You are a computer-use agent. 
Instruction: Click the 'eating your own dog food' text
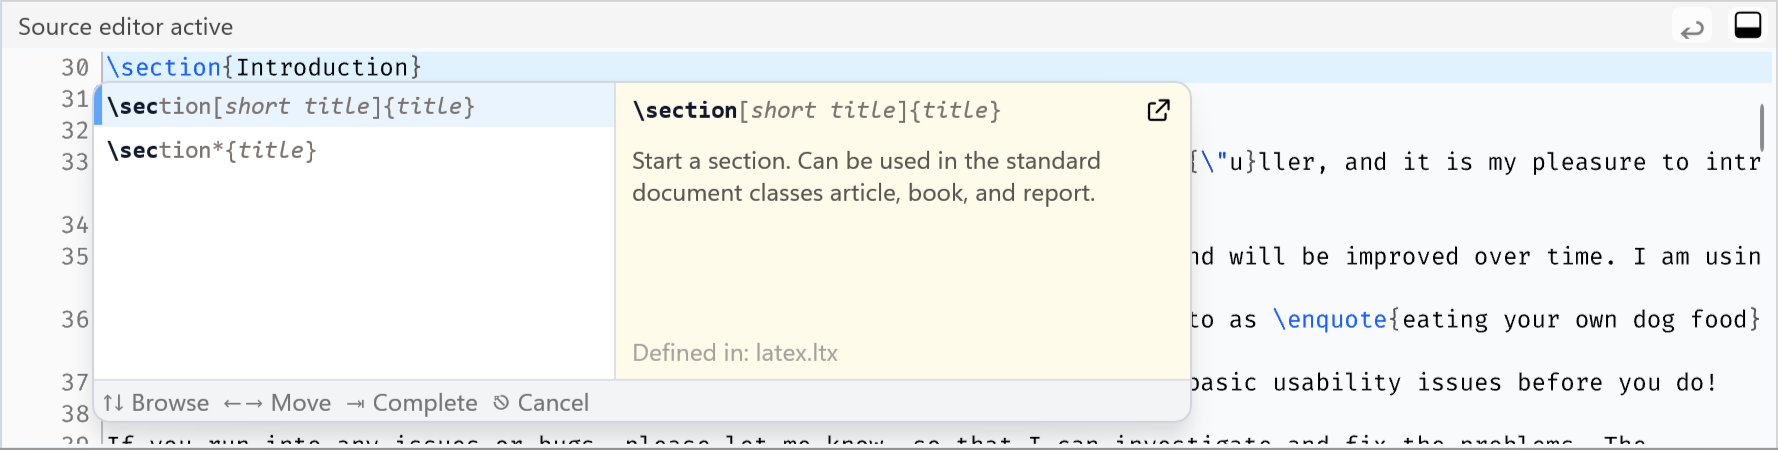(x=1574, y=320)
